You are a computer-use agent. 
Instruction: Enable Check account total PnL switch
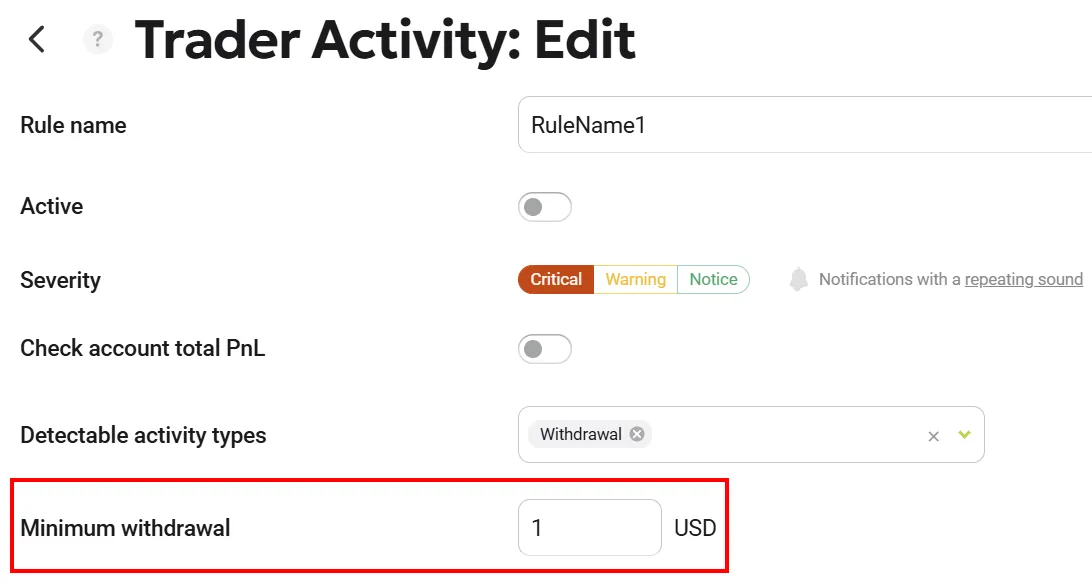544,349
